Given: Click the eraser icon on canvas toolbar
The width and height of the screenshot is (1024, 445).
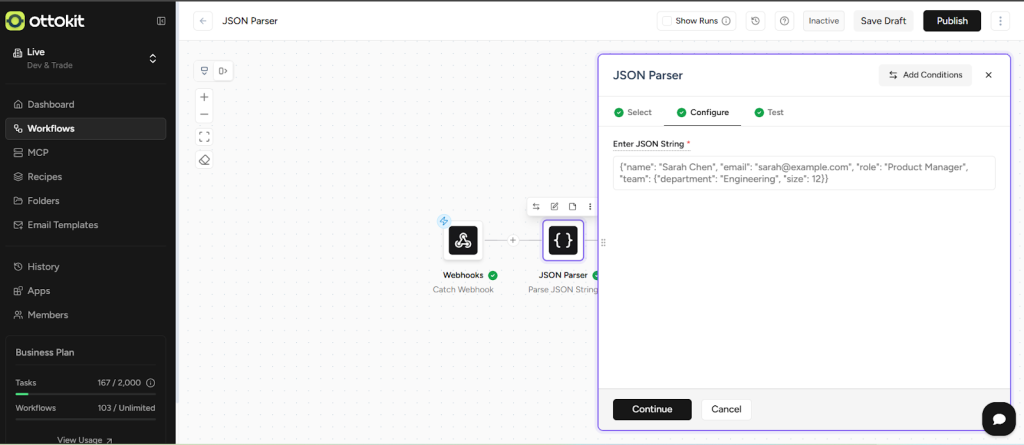Looking at the screenshot, I should 204,160.
